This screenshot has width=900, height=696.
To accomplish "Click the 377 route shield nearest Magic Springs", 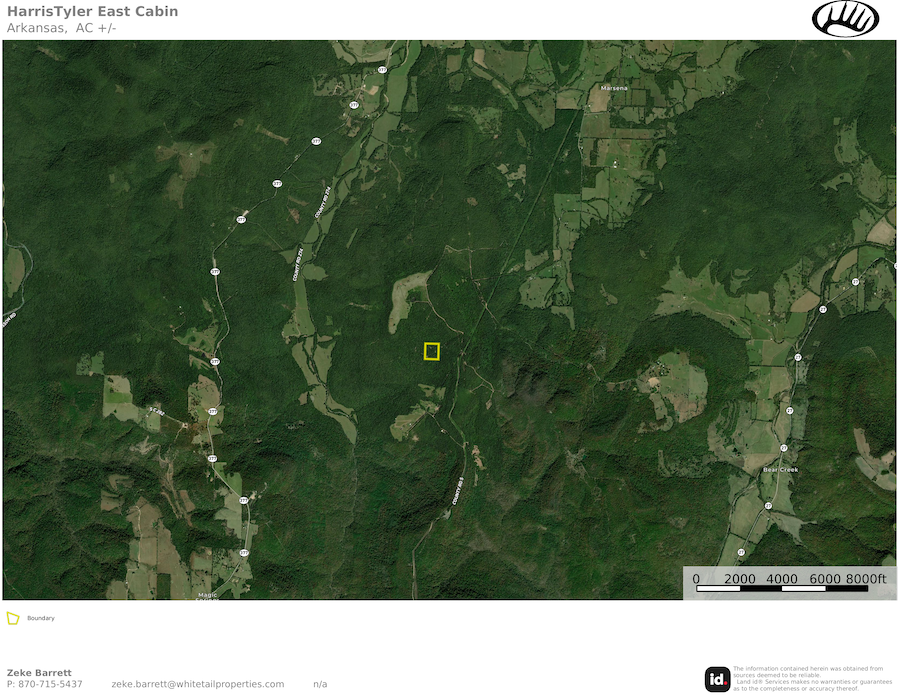I will [x=244, y=553].
